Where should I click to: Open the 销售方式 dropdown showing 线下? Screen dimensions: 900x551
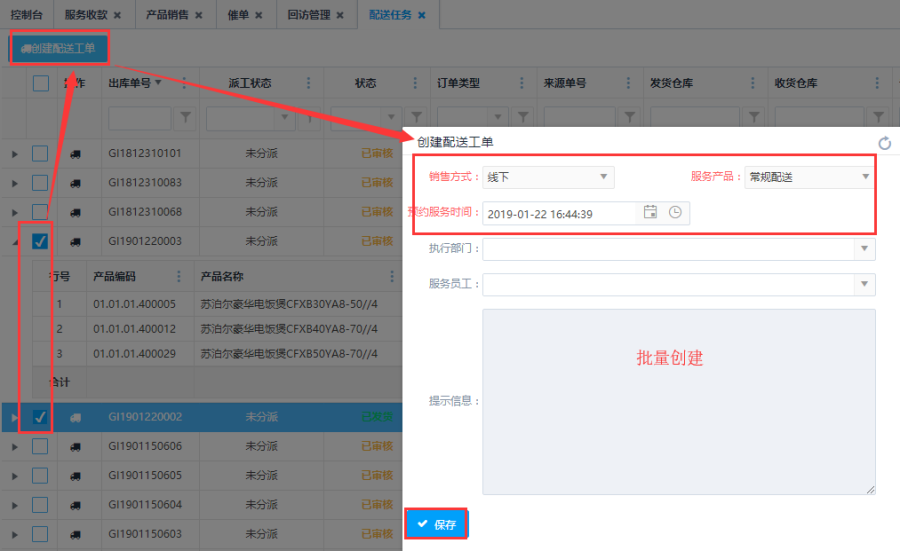point(548,177)
